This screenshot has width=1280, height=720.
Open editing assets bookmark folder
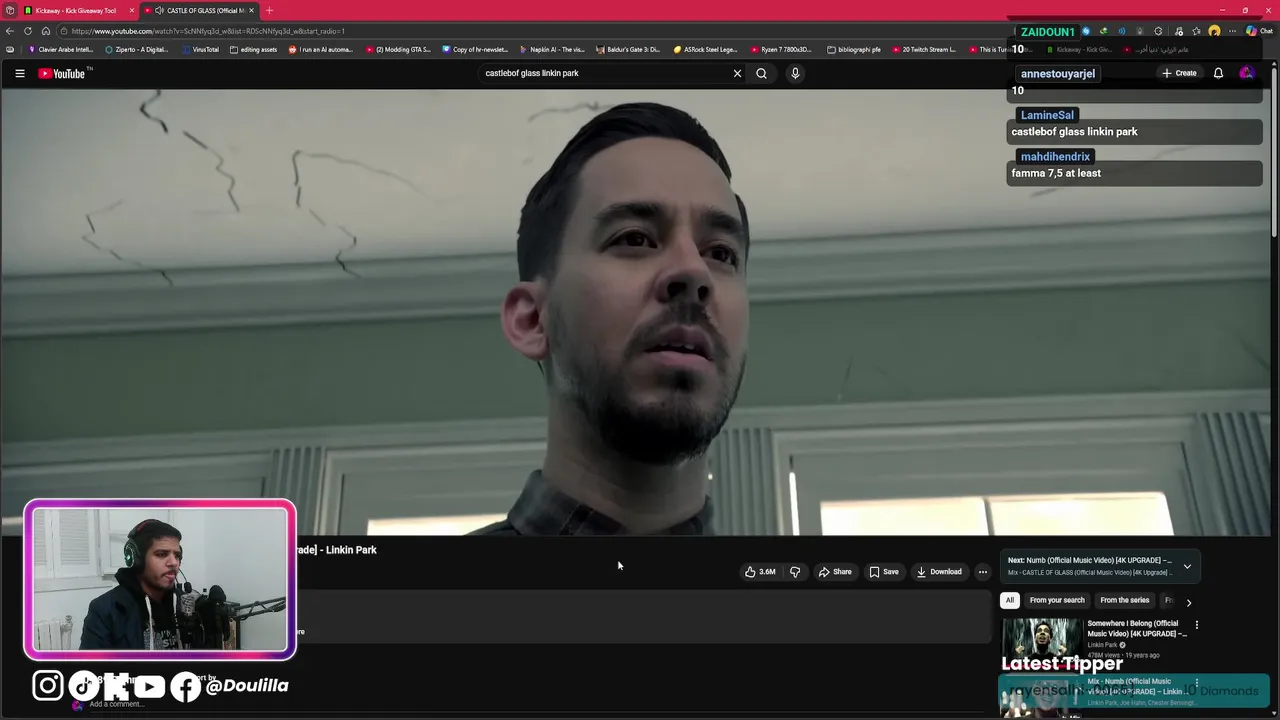pos(253,49)
